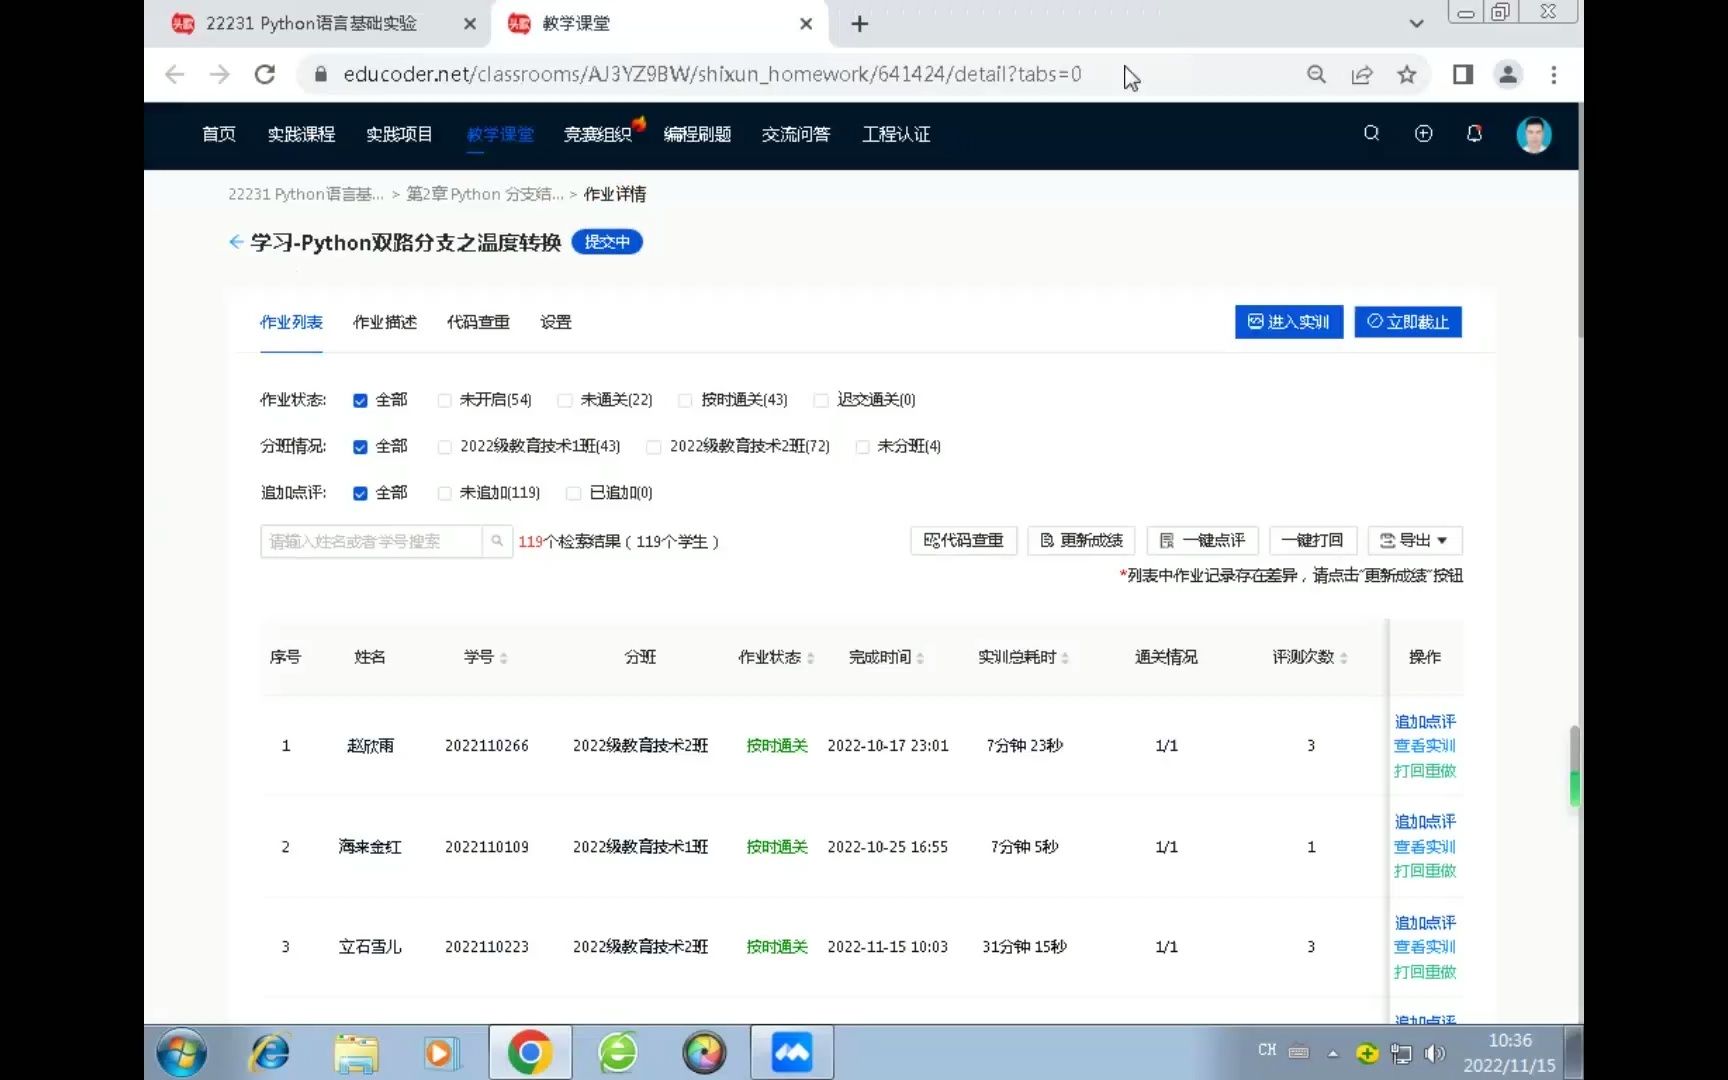Image resolution: width=1728 pixels, height=1080 pixels.
Task: Click 更新成绩 button
Action: (1082, 541)
